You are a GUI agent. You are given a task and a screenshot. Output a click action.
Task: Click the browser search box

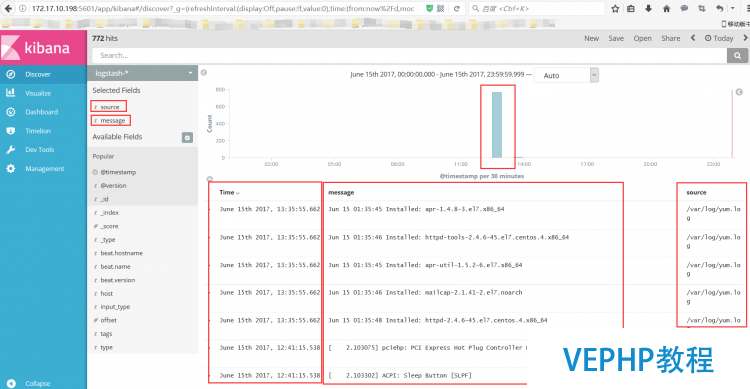click(536, 9)
